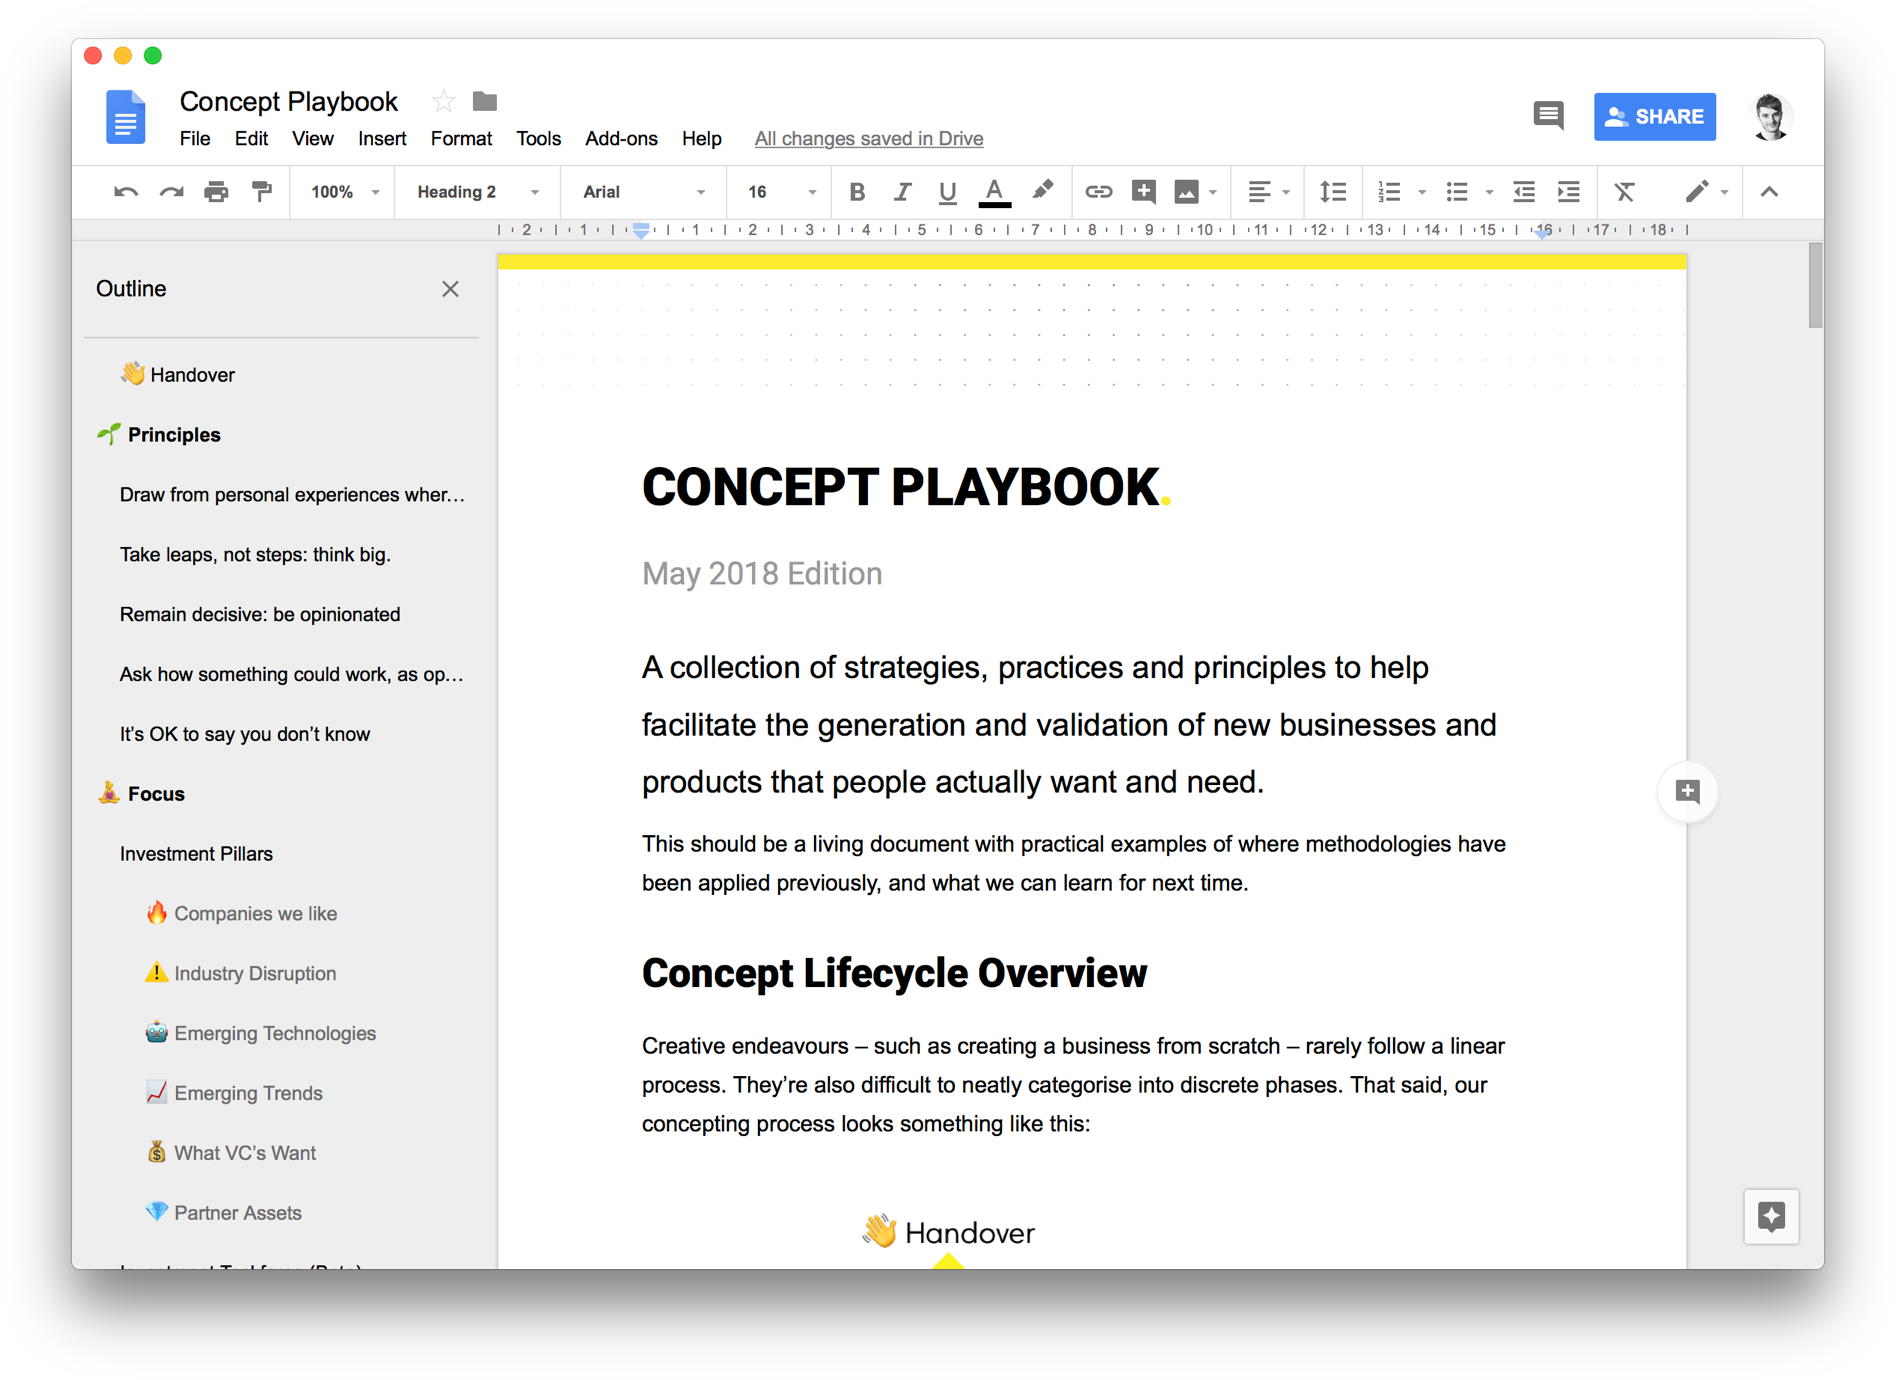The width and height of the screenshot is (1896, 1380).
Task: Collapse the menus with the chevron-up icon
Action: (x=1769, y=192)
